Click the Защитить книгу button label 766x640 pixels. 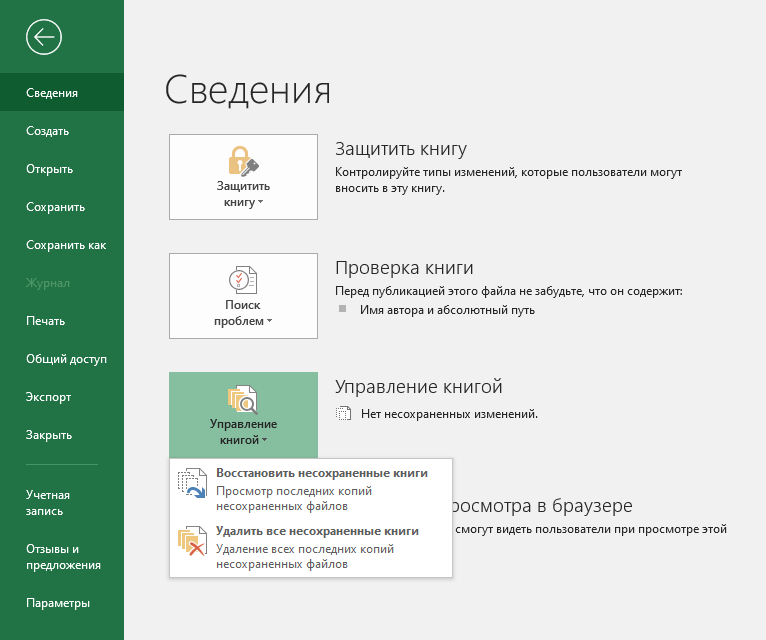[x=243, y=194]
